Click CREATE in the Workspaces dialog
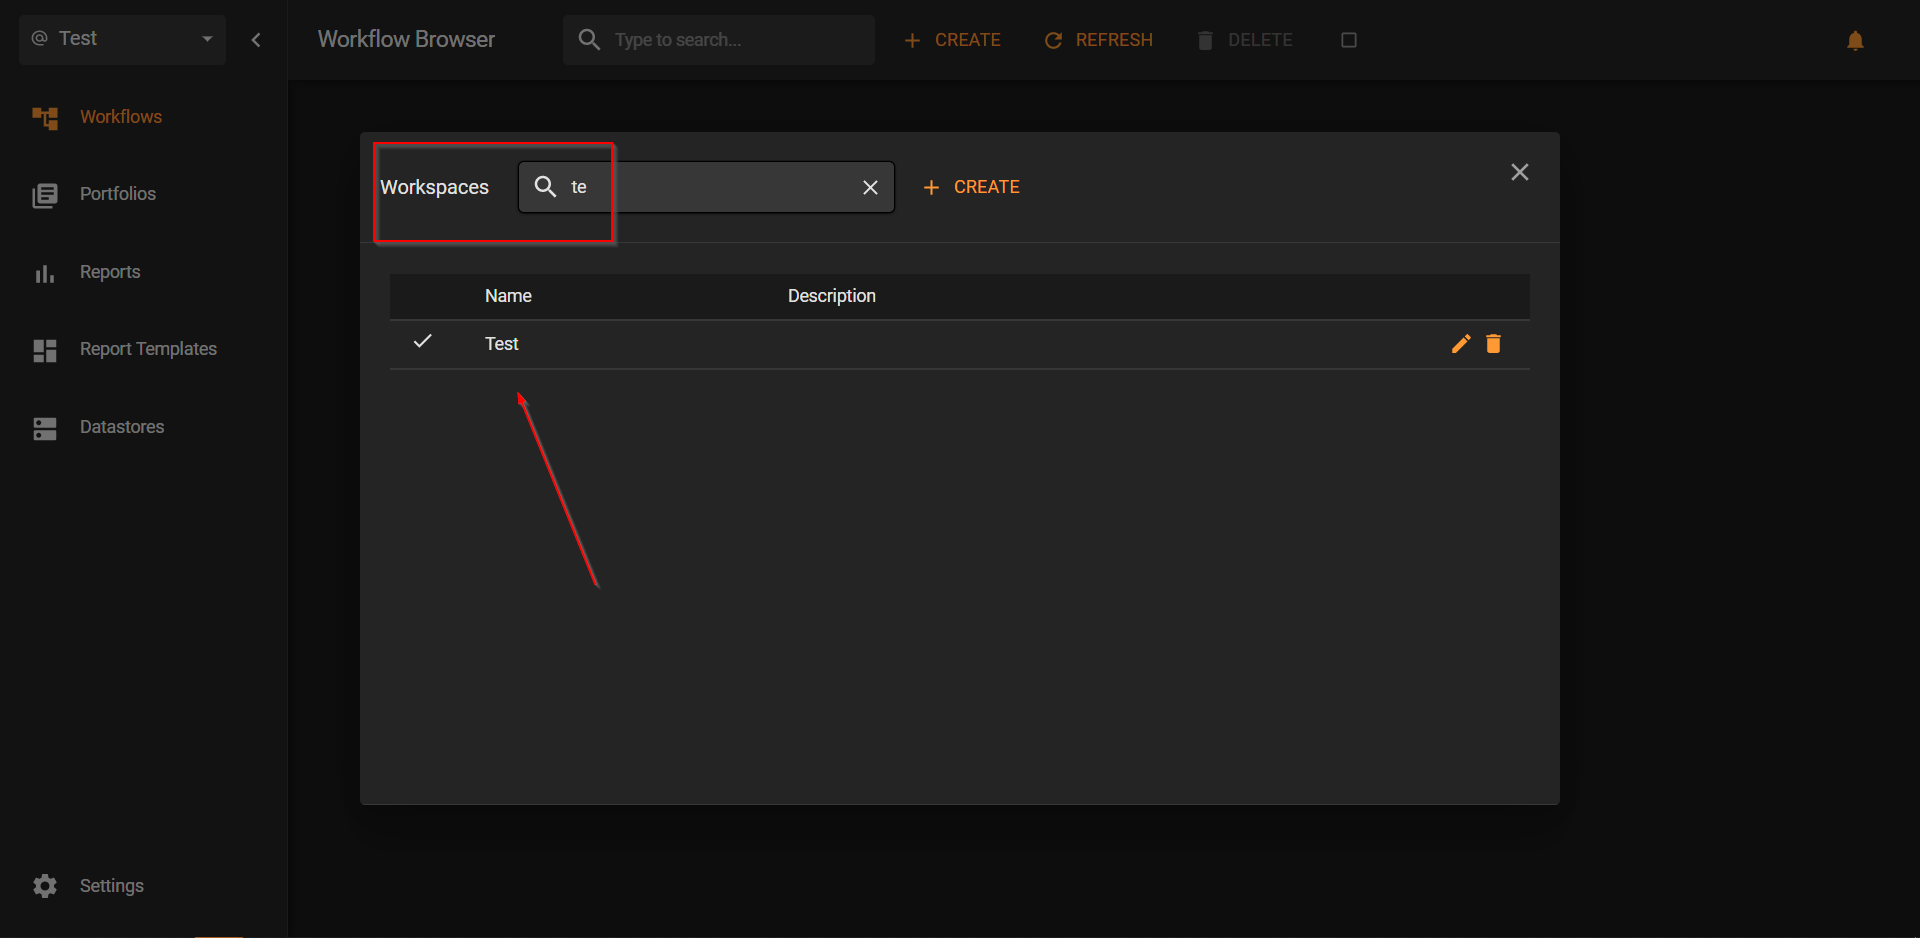The image size is (1920, 938). pyautogui.click(x=971, y=187)
